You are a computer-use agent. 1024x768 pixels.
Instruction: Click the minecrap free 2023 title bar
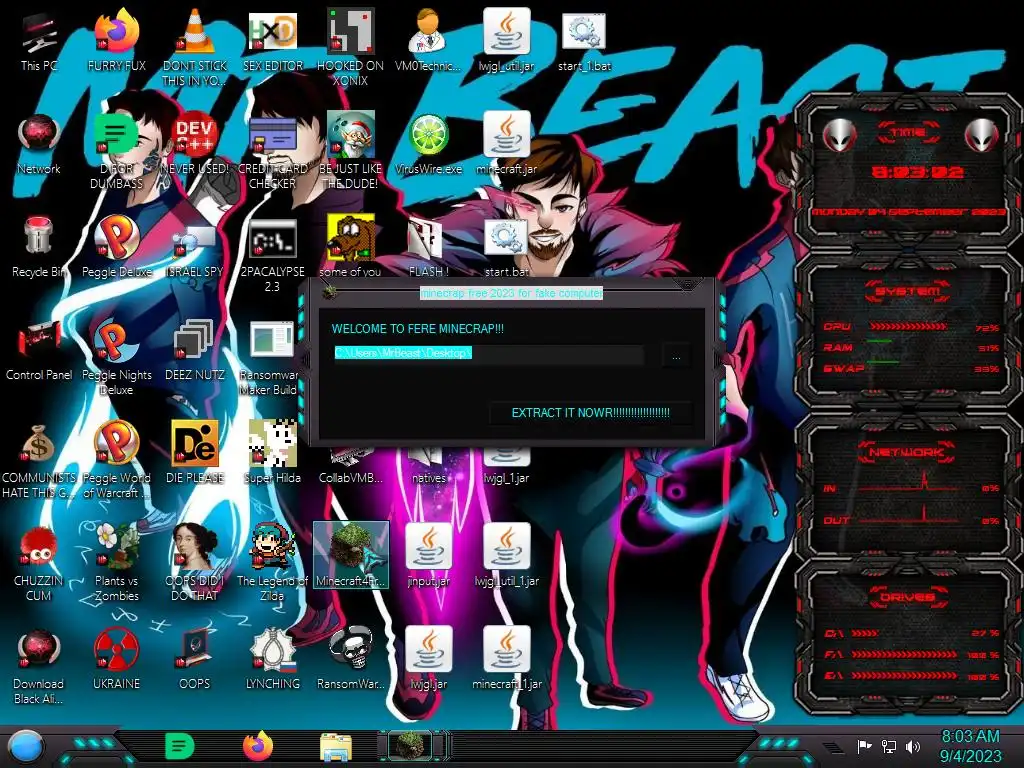pos(511,293)
